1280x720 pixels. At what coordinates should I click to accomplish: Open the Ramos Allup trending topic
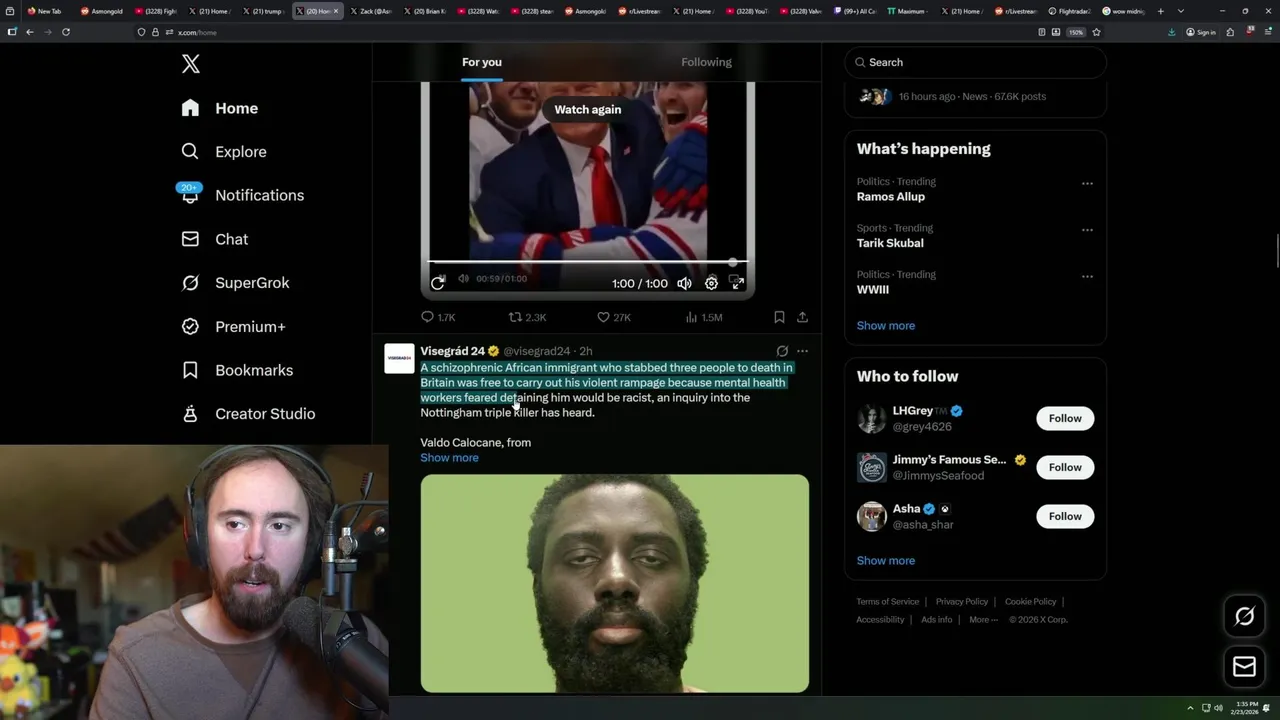[890, 197]
